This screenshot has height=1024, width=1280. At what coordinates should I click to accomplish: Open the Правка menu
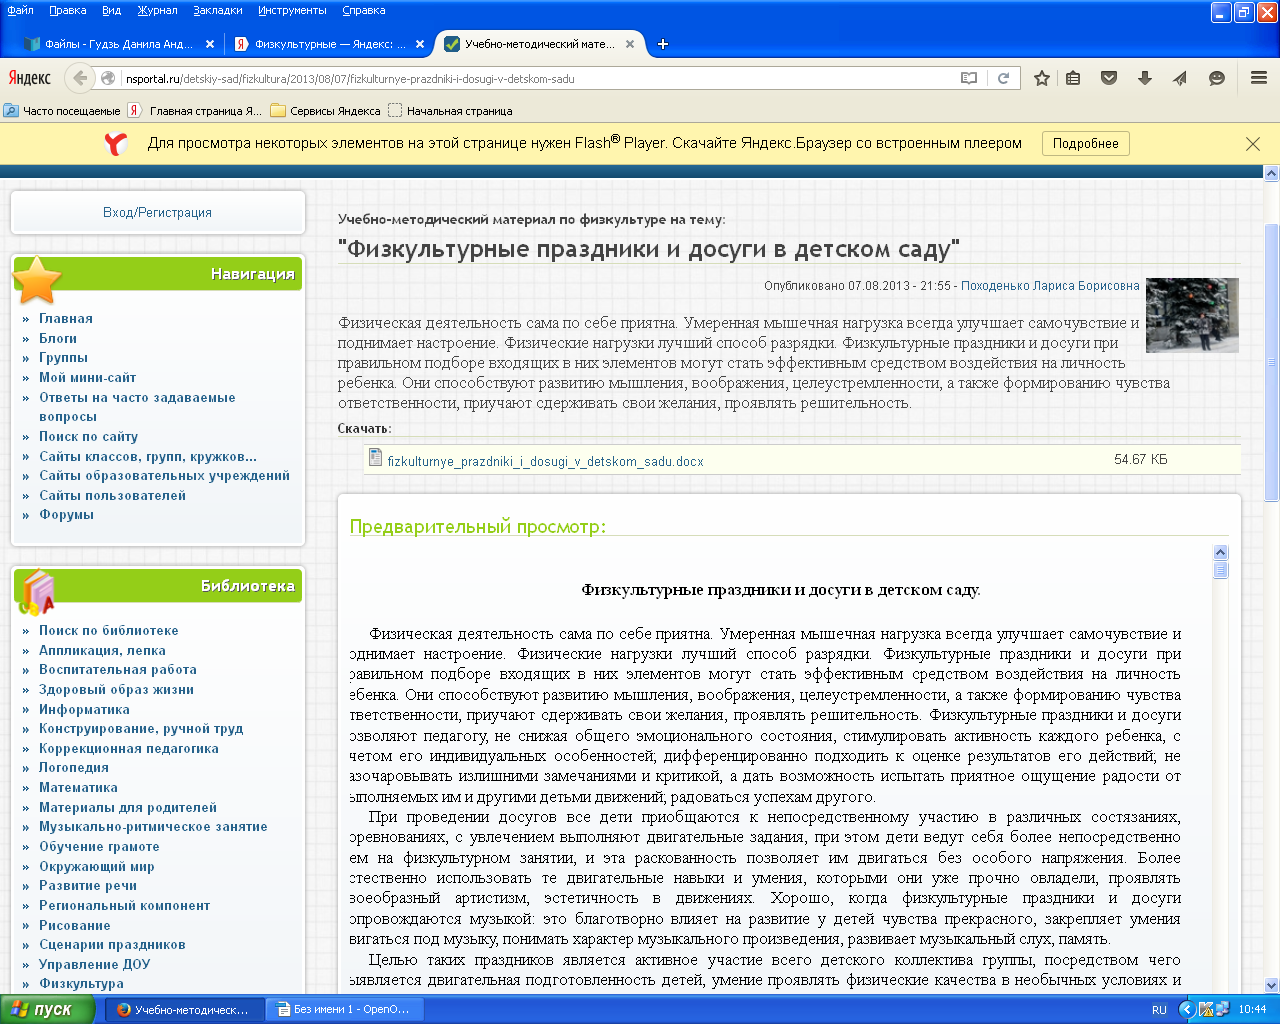tap(67, 10)
